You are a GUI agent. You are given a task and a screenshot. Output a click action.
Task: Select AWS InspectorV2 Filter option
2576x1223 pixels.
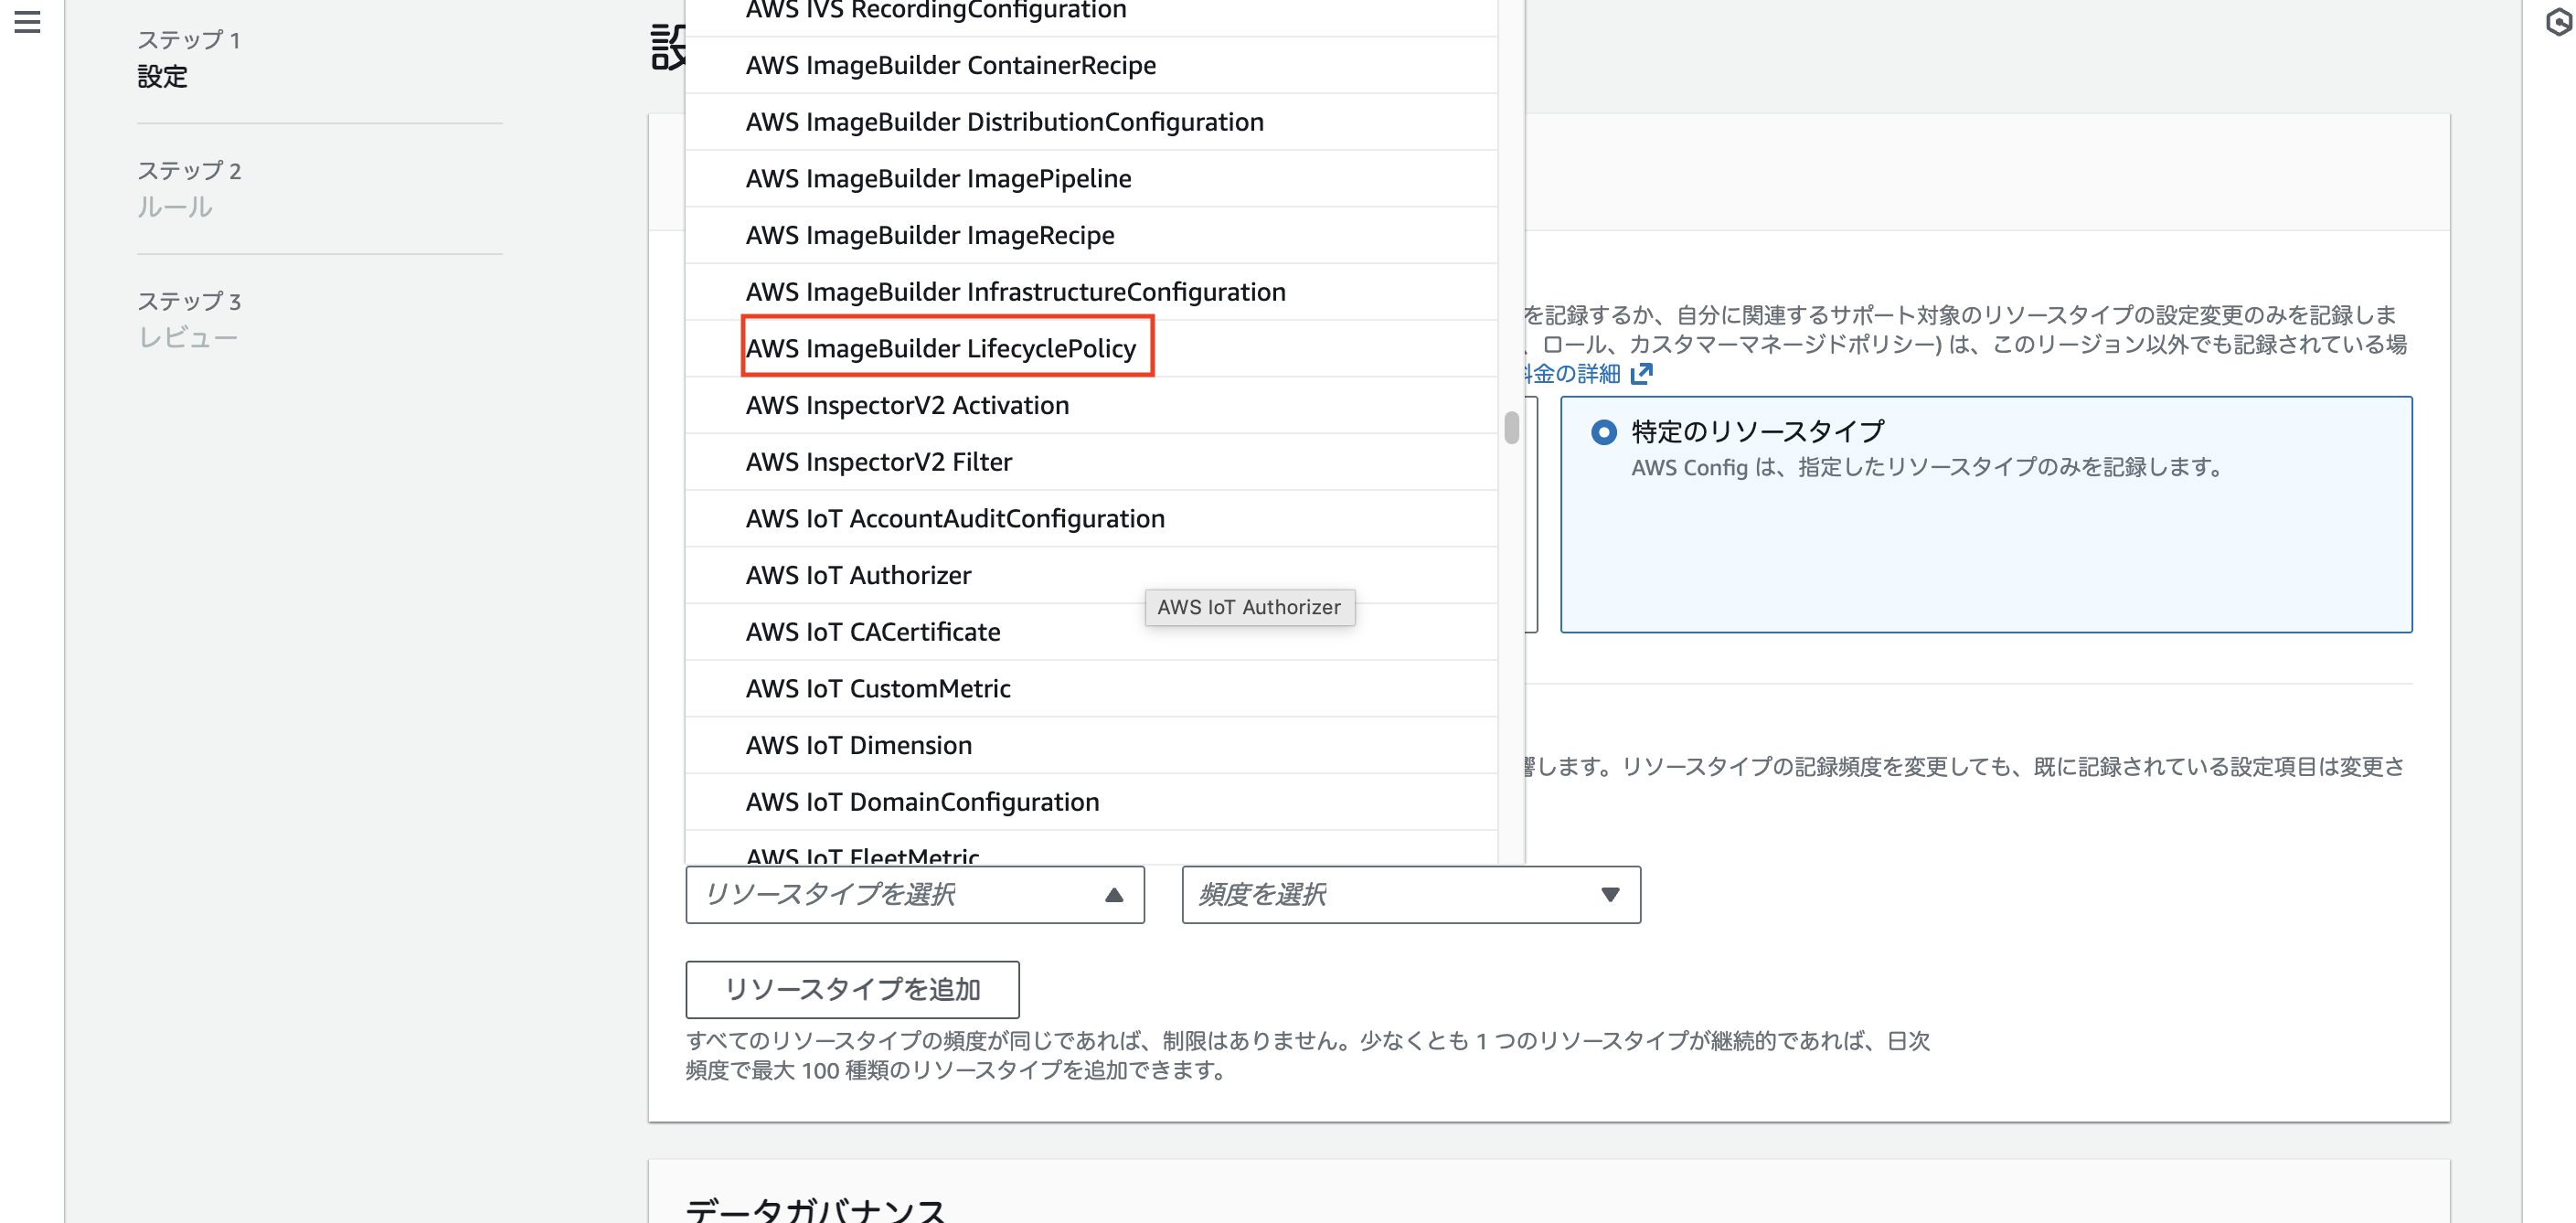pos(878,461)
